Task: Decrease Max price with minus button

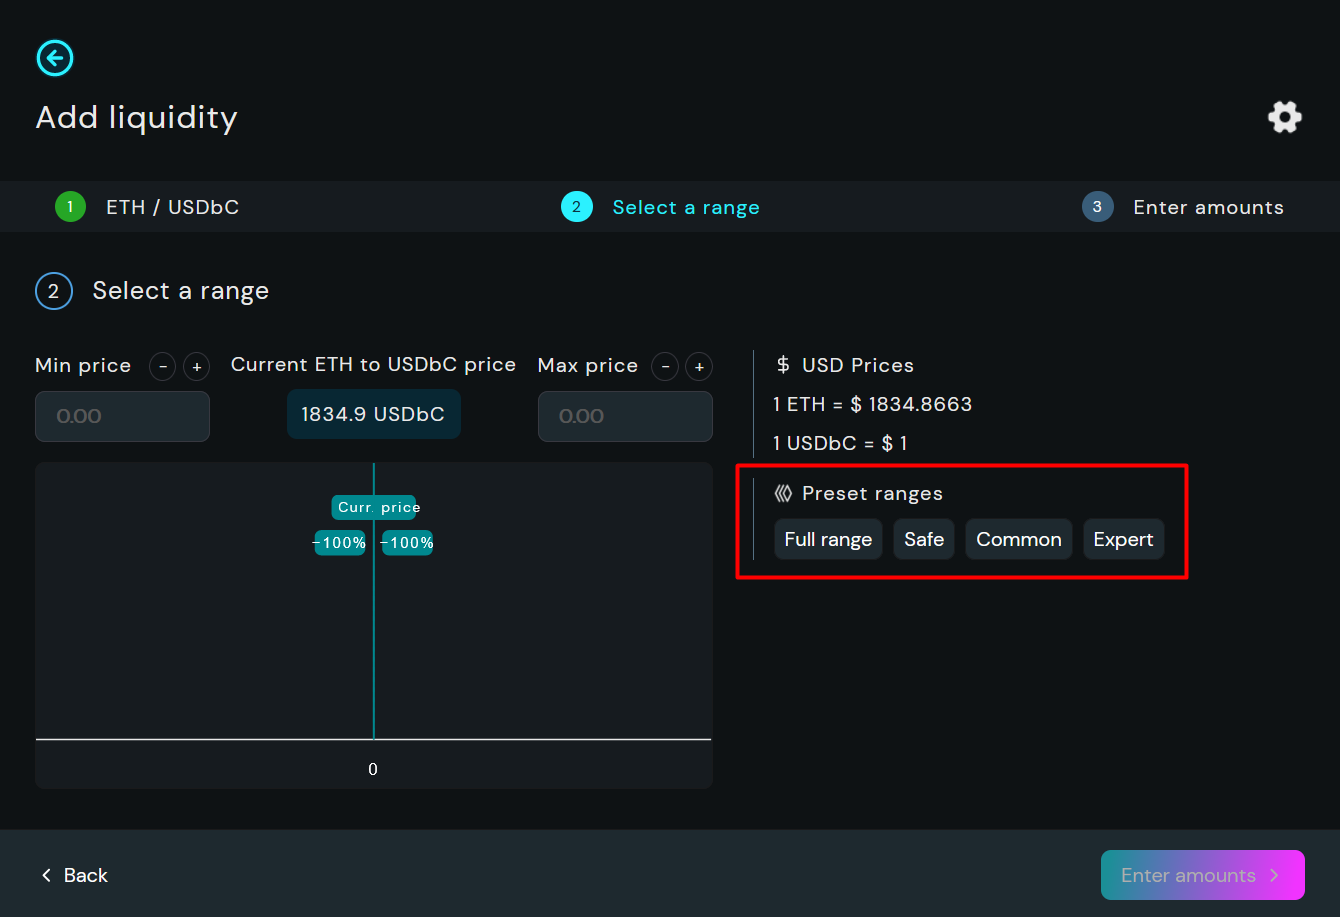Action: [x=665, y=367]
